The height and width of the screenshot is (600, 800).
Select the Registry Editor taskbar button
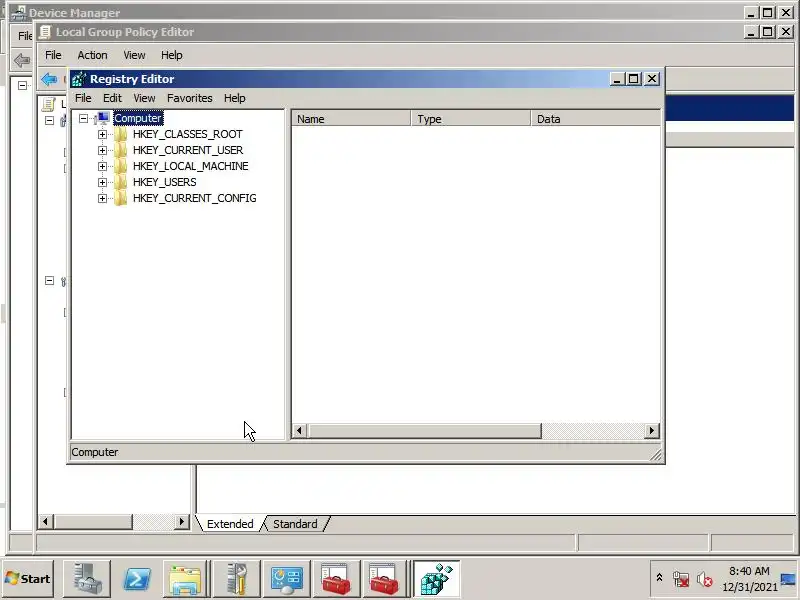436,579
